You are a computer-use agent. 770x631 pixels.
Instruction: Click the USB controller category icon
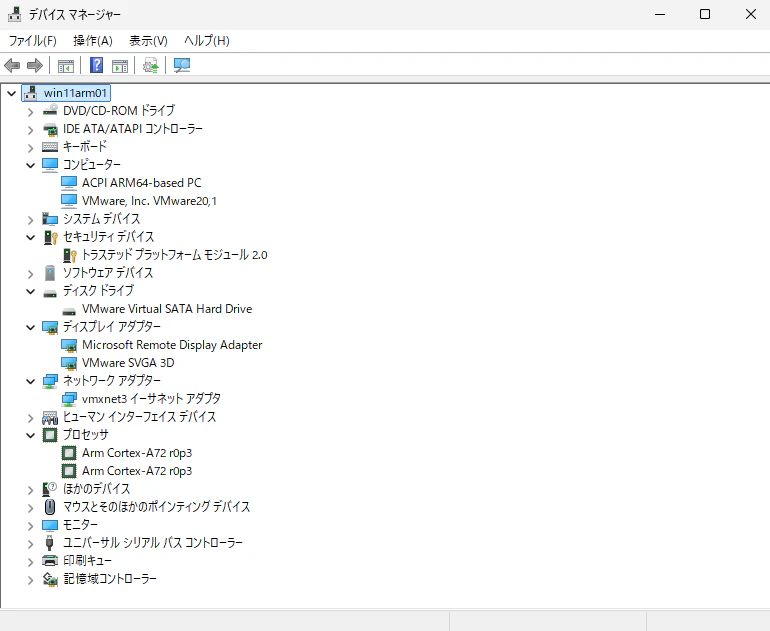tap(49, 543)
